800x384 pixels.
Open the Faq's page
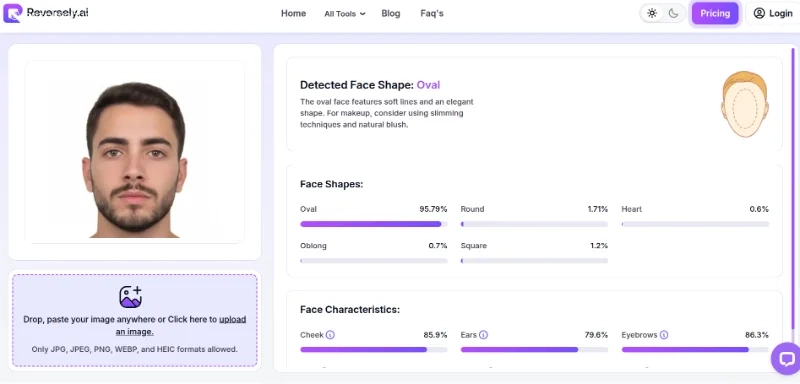[x=432, y=13]
